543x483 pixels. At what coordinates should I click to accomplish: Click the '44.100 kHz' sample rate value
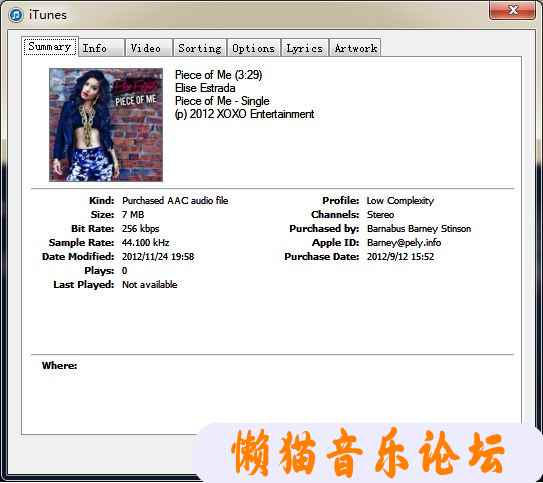click(x=145, y=243)
